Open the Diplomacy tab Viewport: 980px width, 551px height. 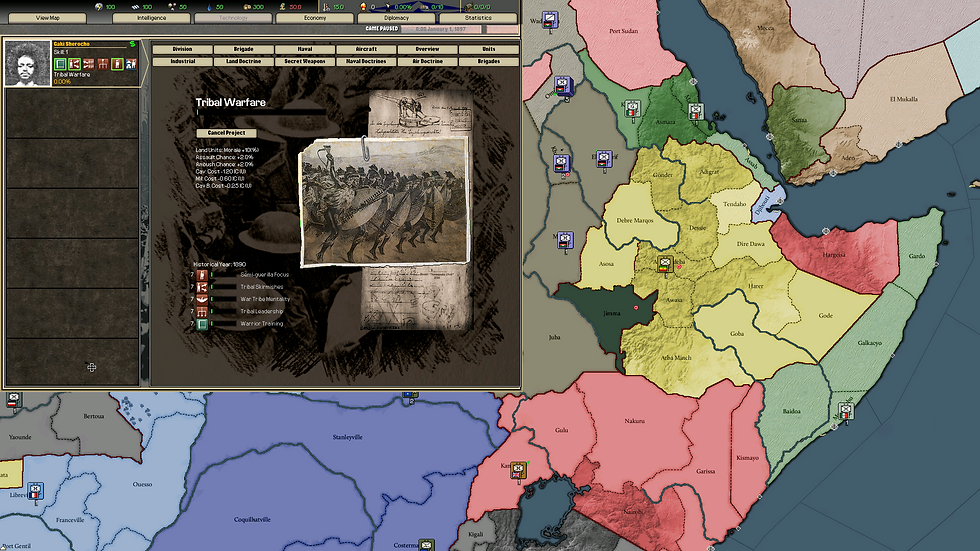[396, 18]
